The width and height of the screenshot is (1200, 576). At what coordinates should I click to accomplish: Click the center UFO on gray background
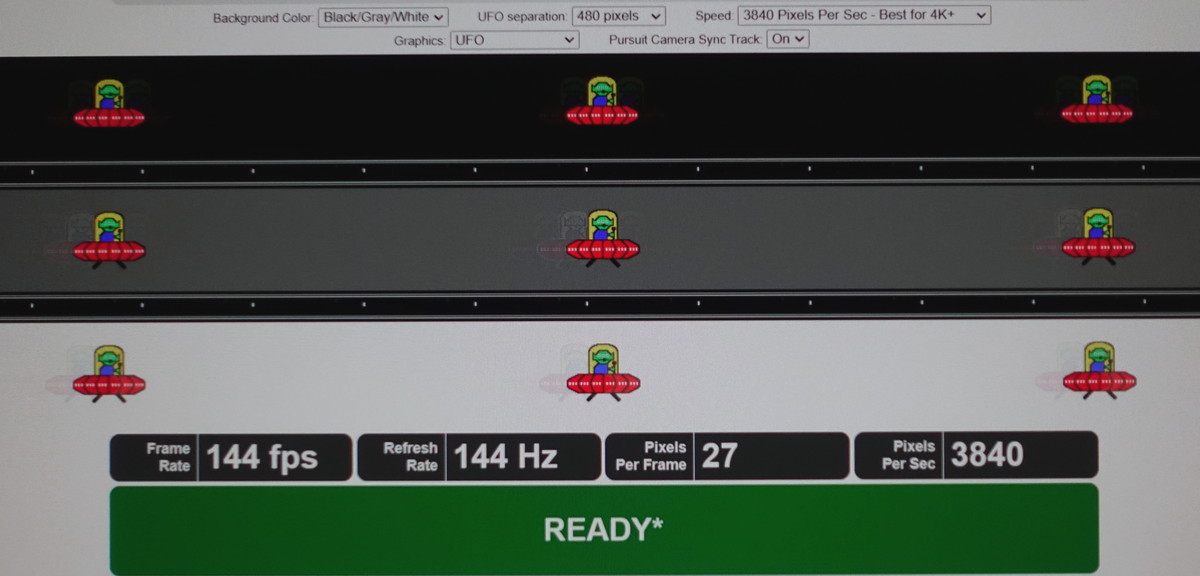click(602, 238)
